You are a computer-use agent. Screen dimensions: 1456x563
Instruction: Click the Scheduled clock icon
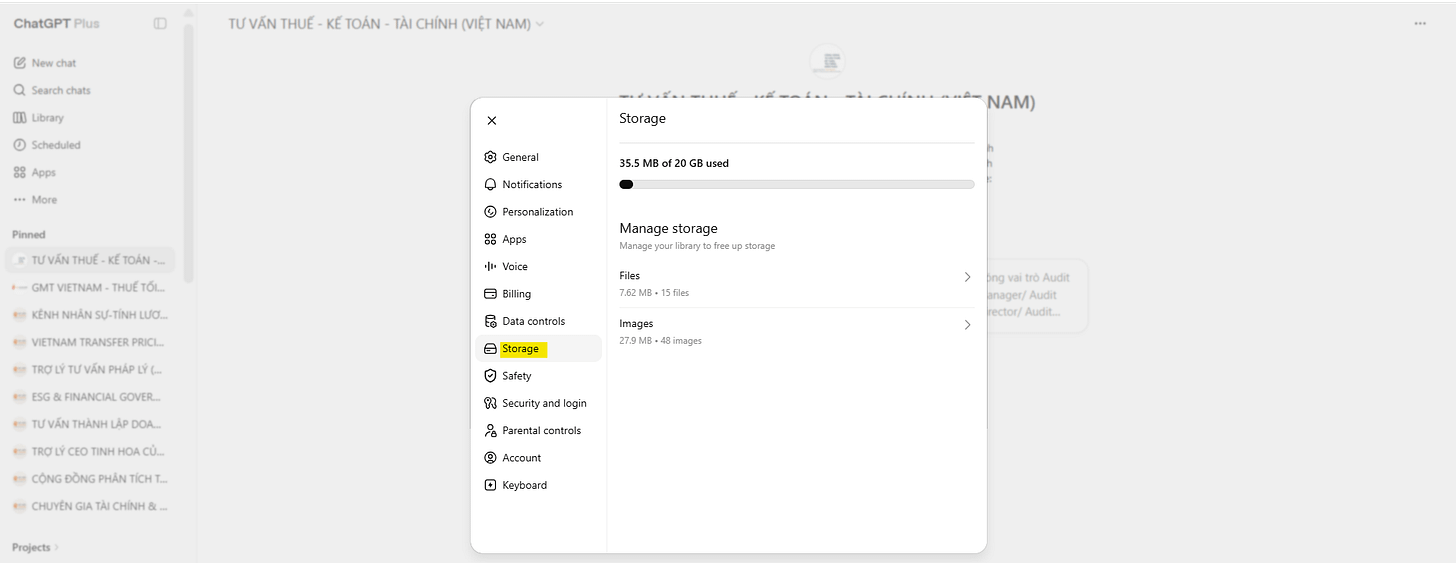pos(19,145)
